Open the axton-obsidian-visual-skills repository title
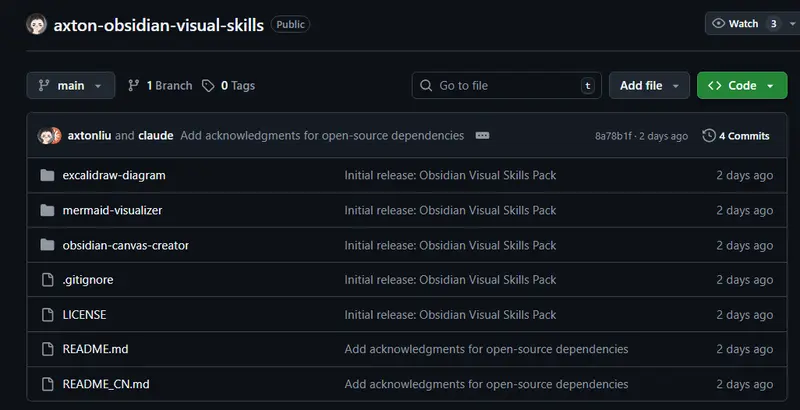The image size is (800, 410). coord(159,25)
